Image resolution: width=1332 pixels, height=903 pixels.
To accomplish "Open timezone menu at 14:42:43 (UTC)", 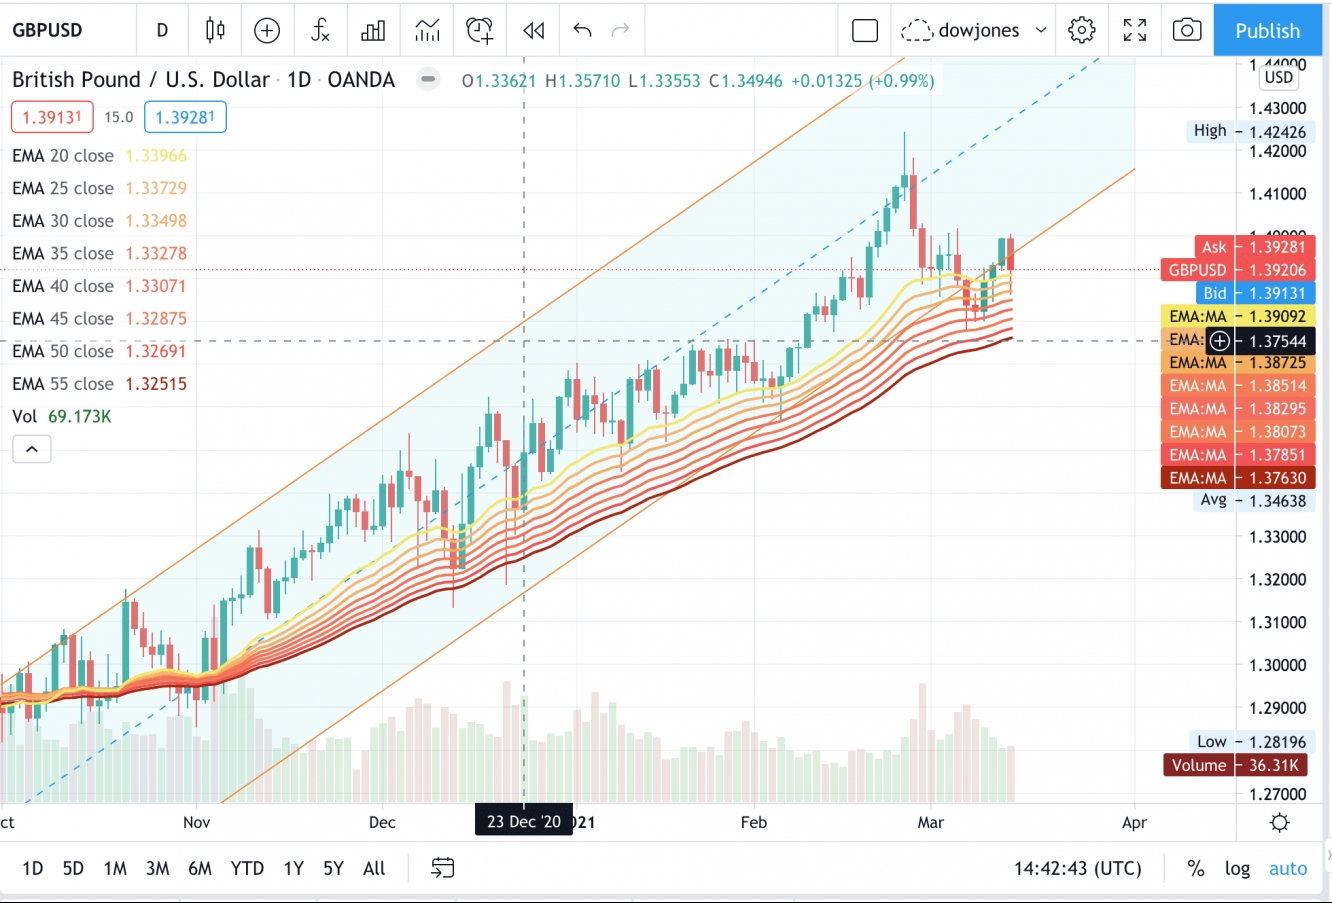I will click(1078, 868).
